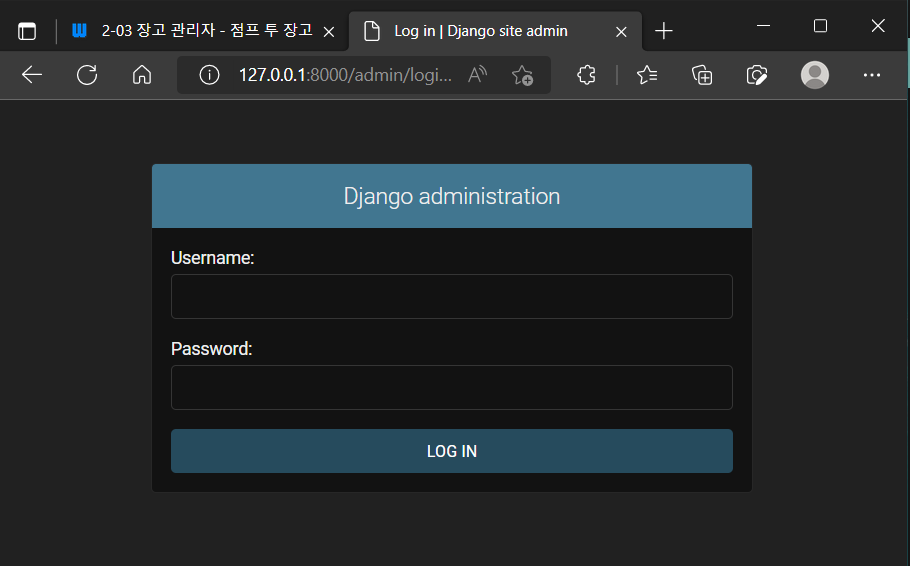
Task: Minimize the browser window
Action: (x=764, y=26)
